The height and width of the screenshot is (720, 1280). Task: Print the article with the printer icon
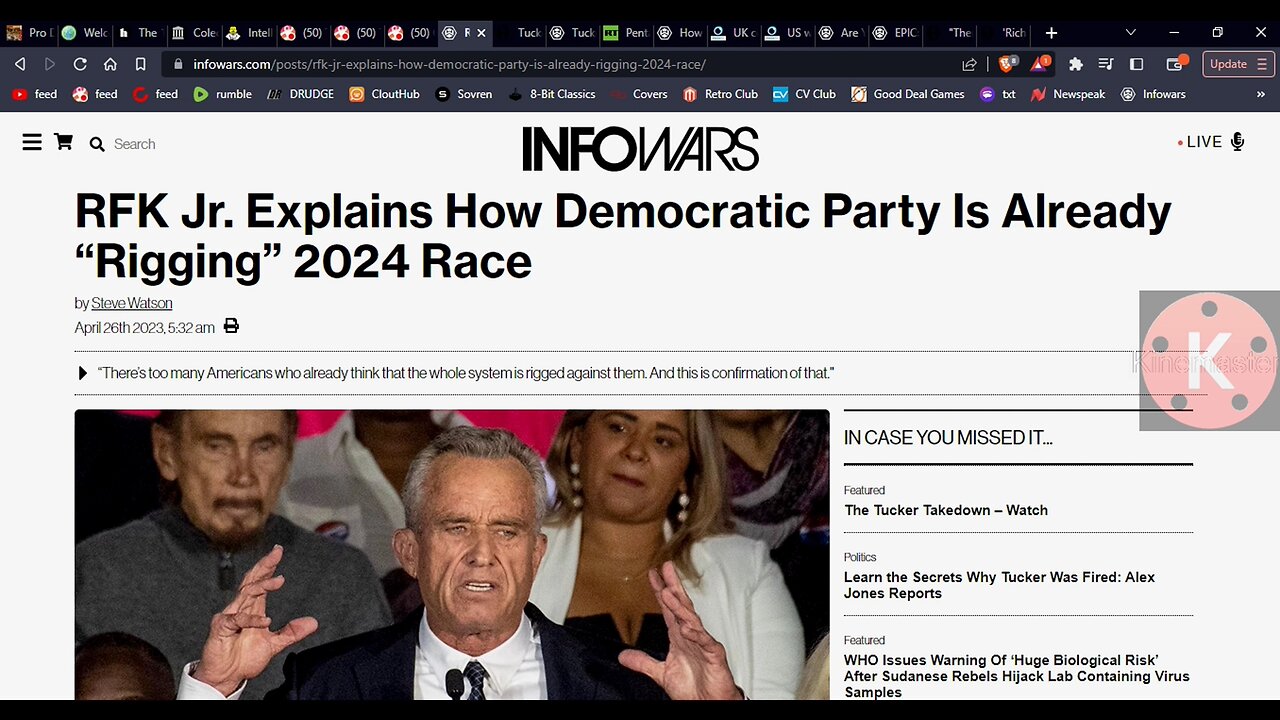231,326
